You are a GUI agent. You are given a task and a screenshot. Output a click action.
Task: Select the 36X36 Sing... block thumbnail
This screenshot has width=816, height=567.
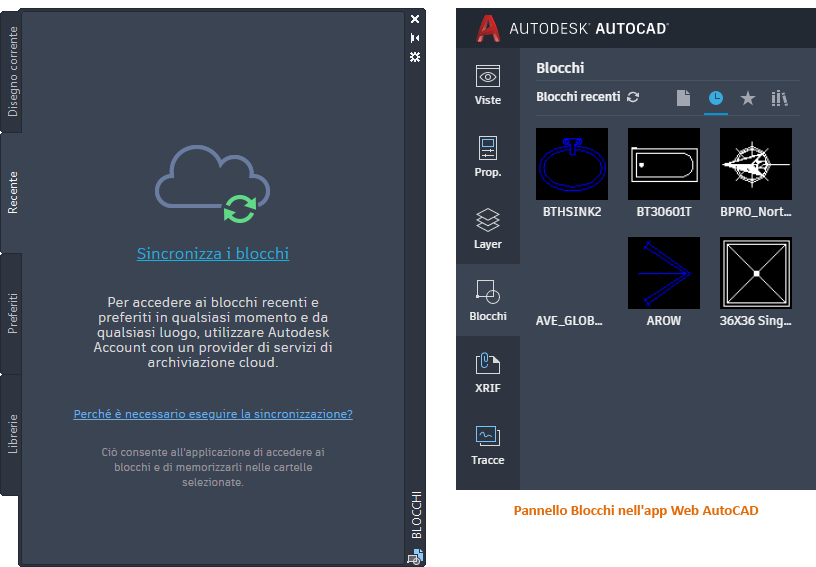click(756, 273)
